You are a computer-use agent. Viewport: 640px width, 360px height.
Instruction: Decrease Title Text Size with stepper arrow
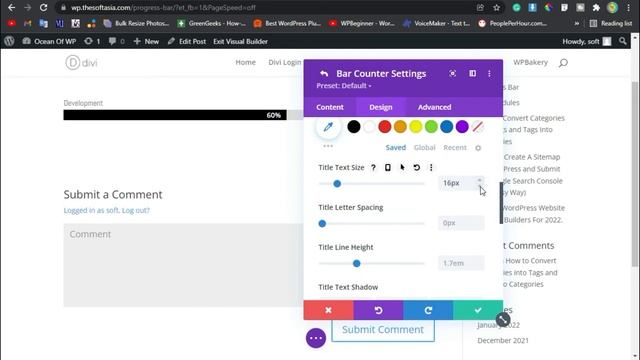pyautogui.click(x=480, y=186)
